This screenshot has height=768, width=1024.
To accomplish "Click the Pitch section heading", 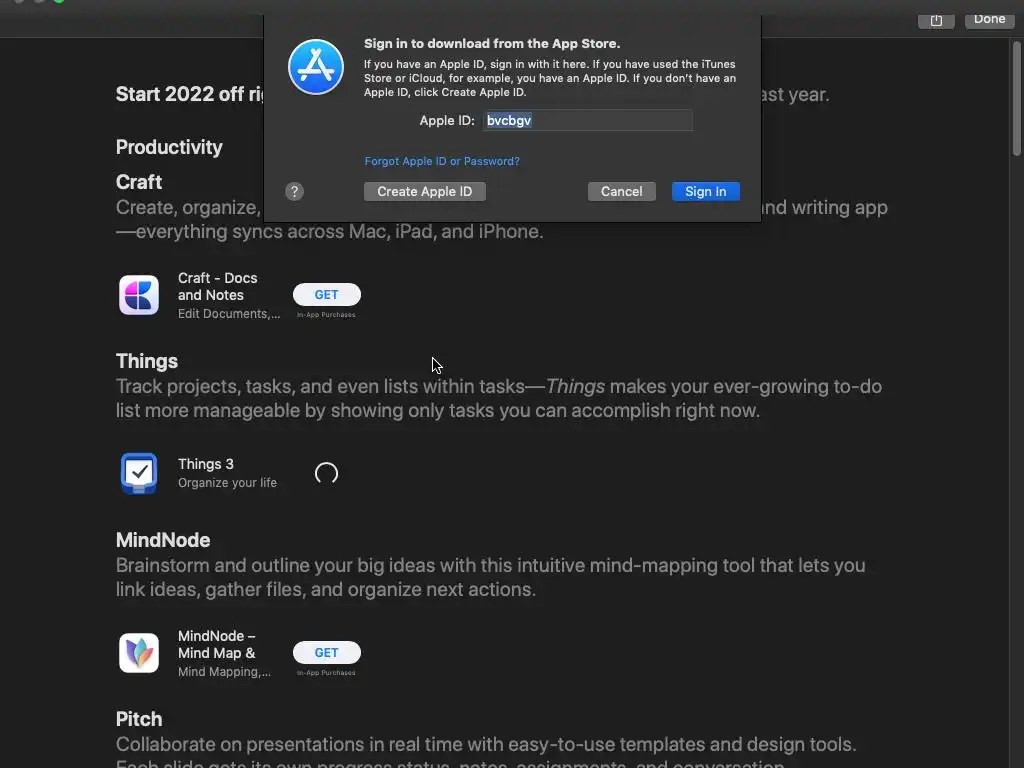I will [139, 719].
